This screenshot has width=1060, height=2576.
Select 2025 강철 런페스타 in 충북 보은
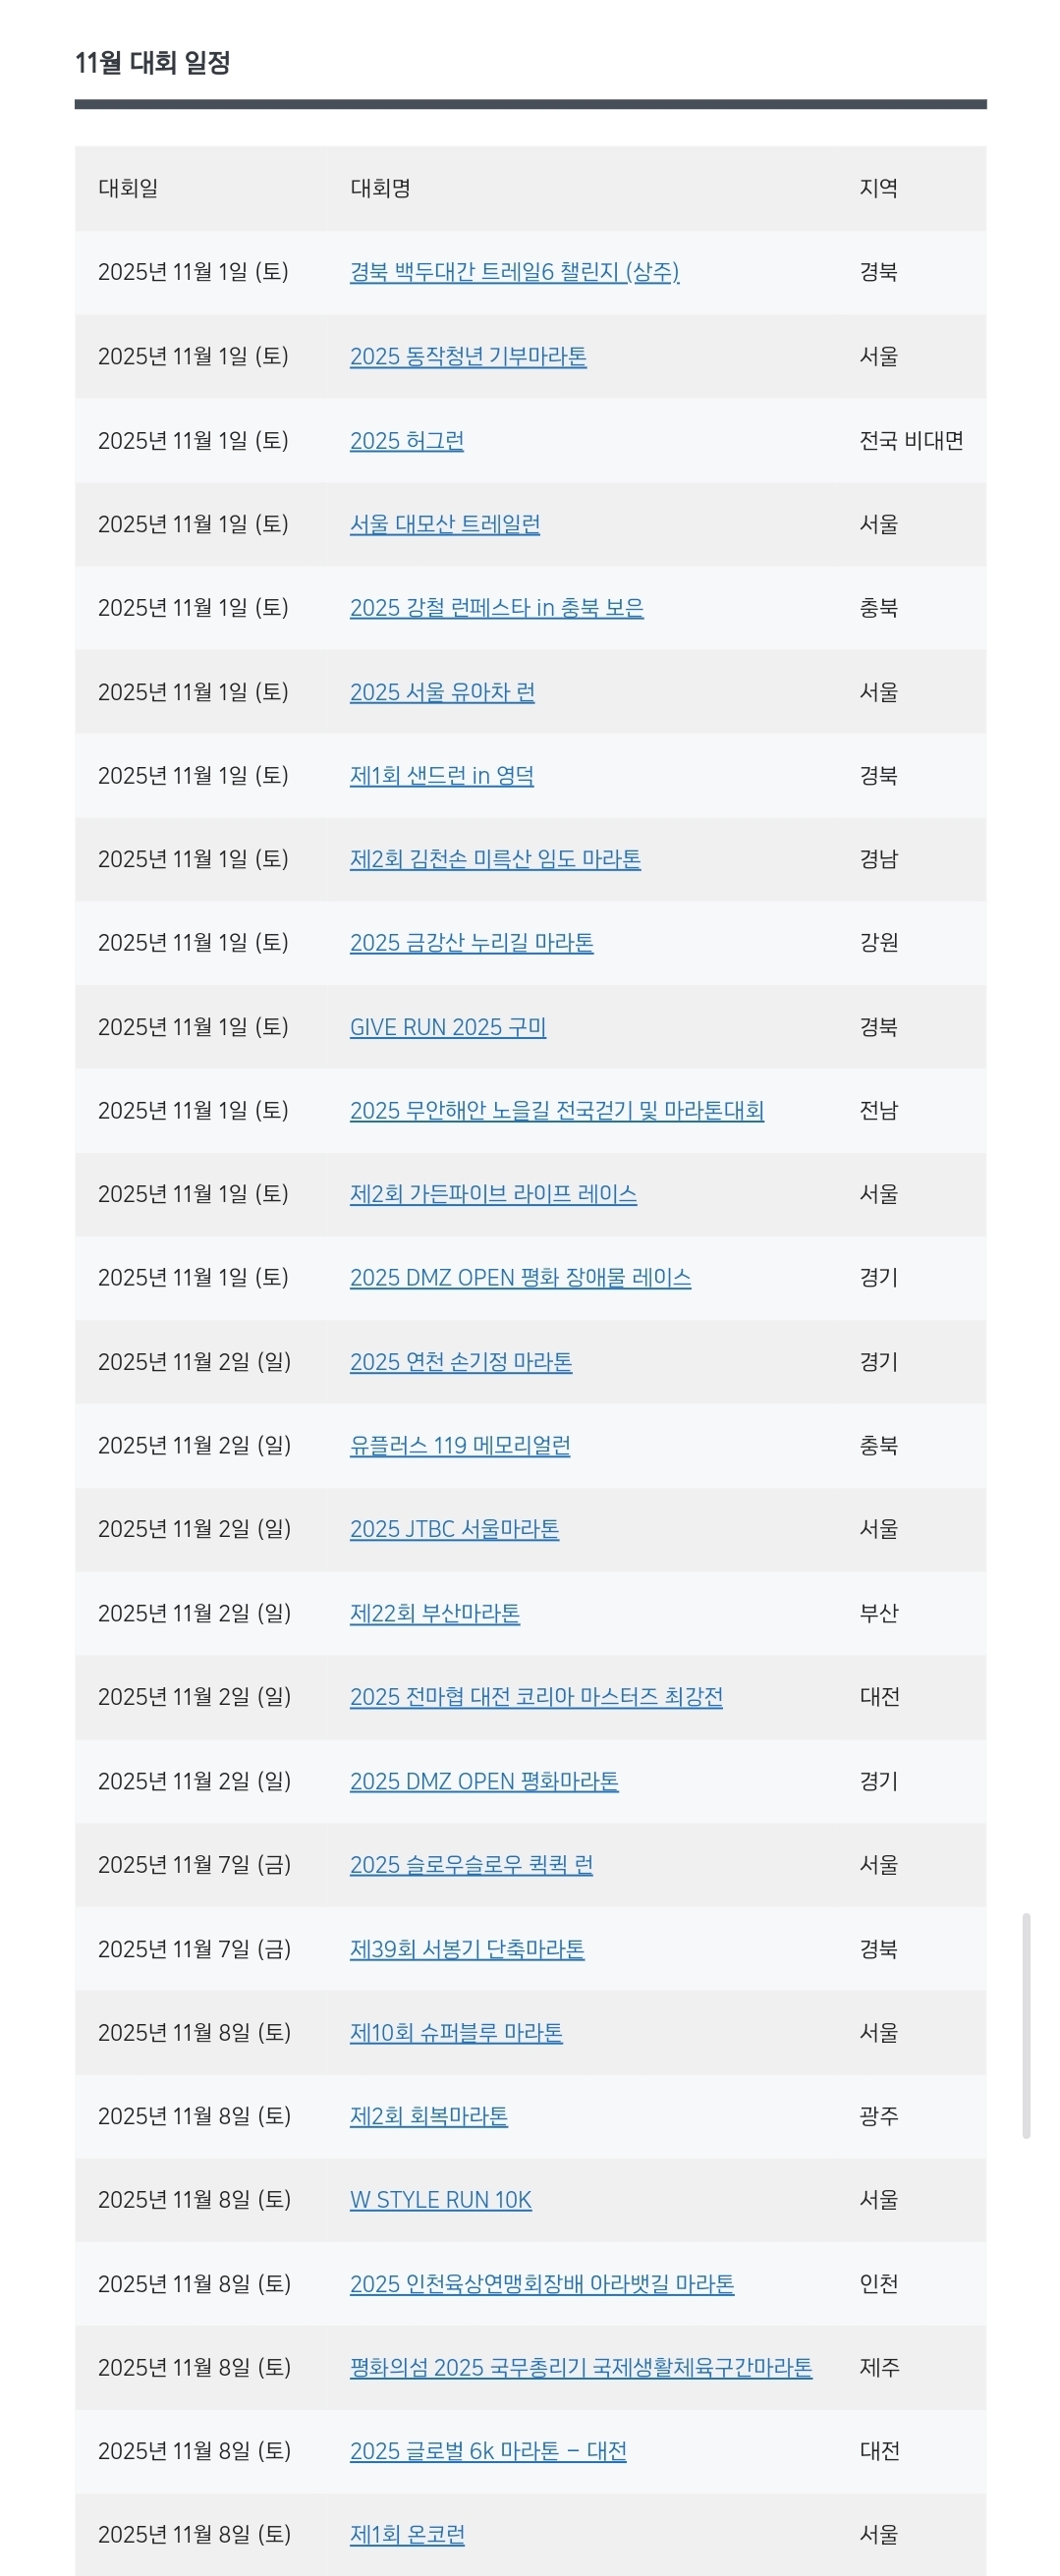click(x=497, y=608)
